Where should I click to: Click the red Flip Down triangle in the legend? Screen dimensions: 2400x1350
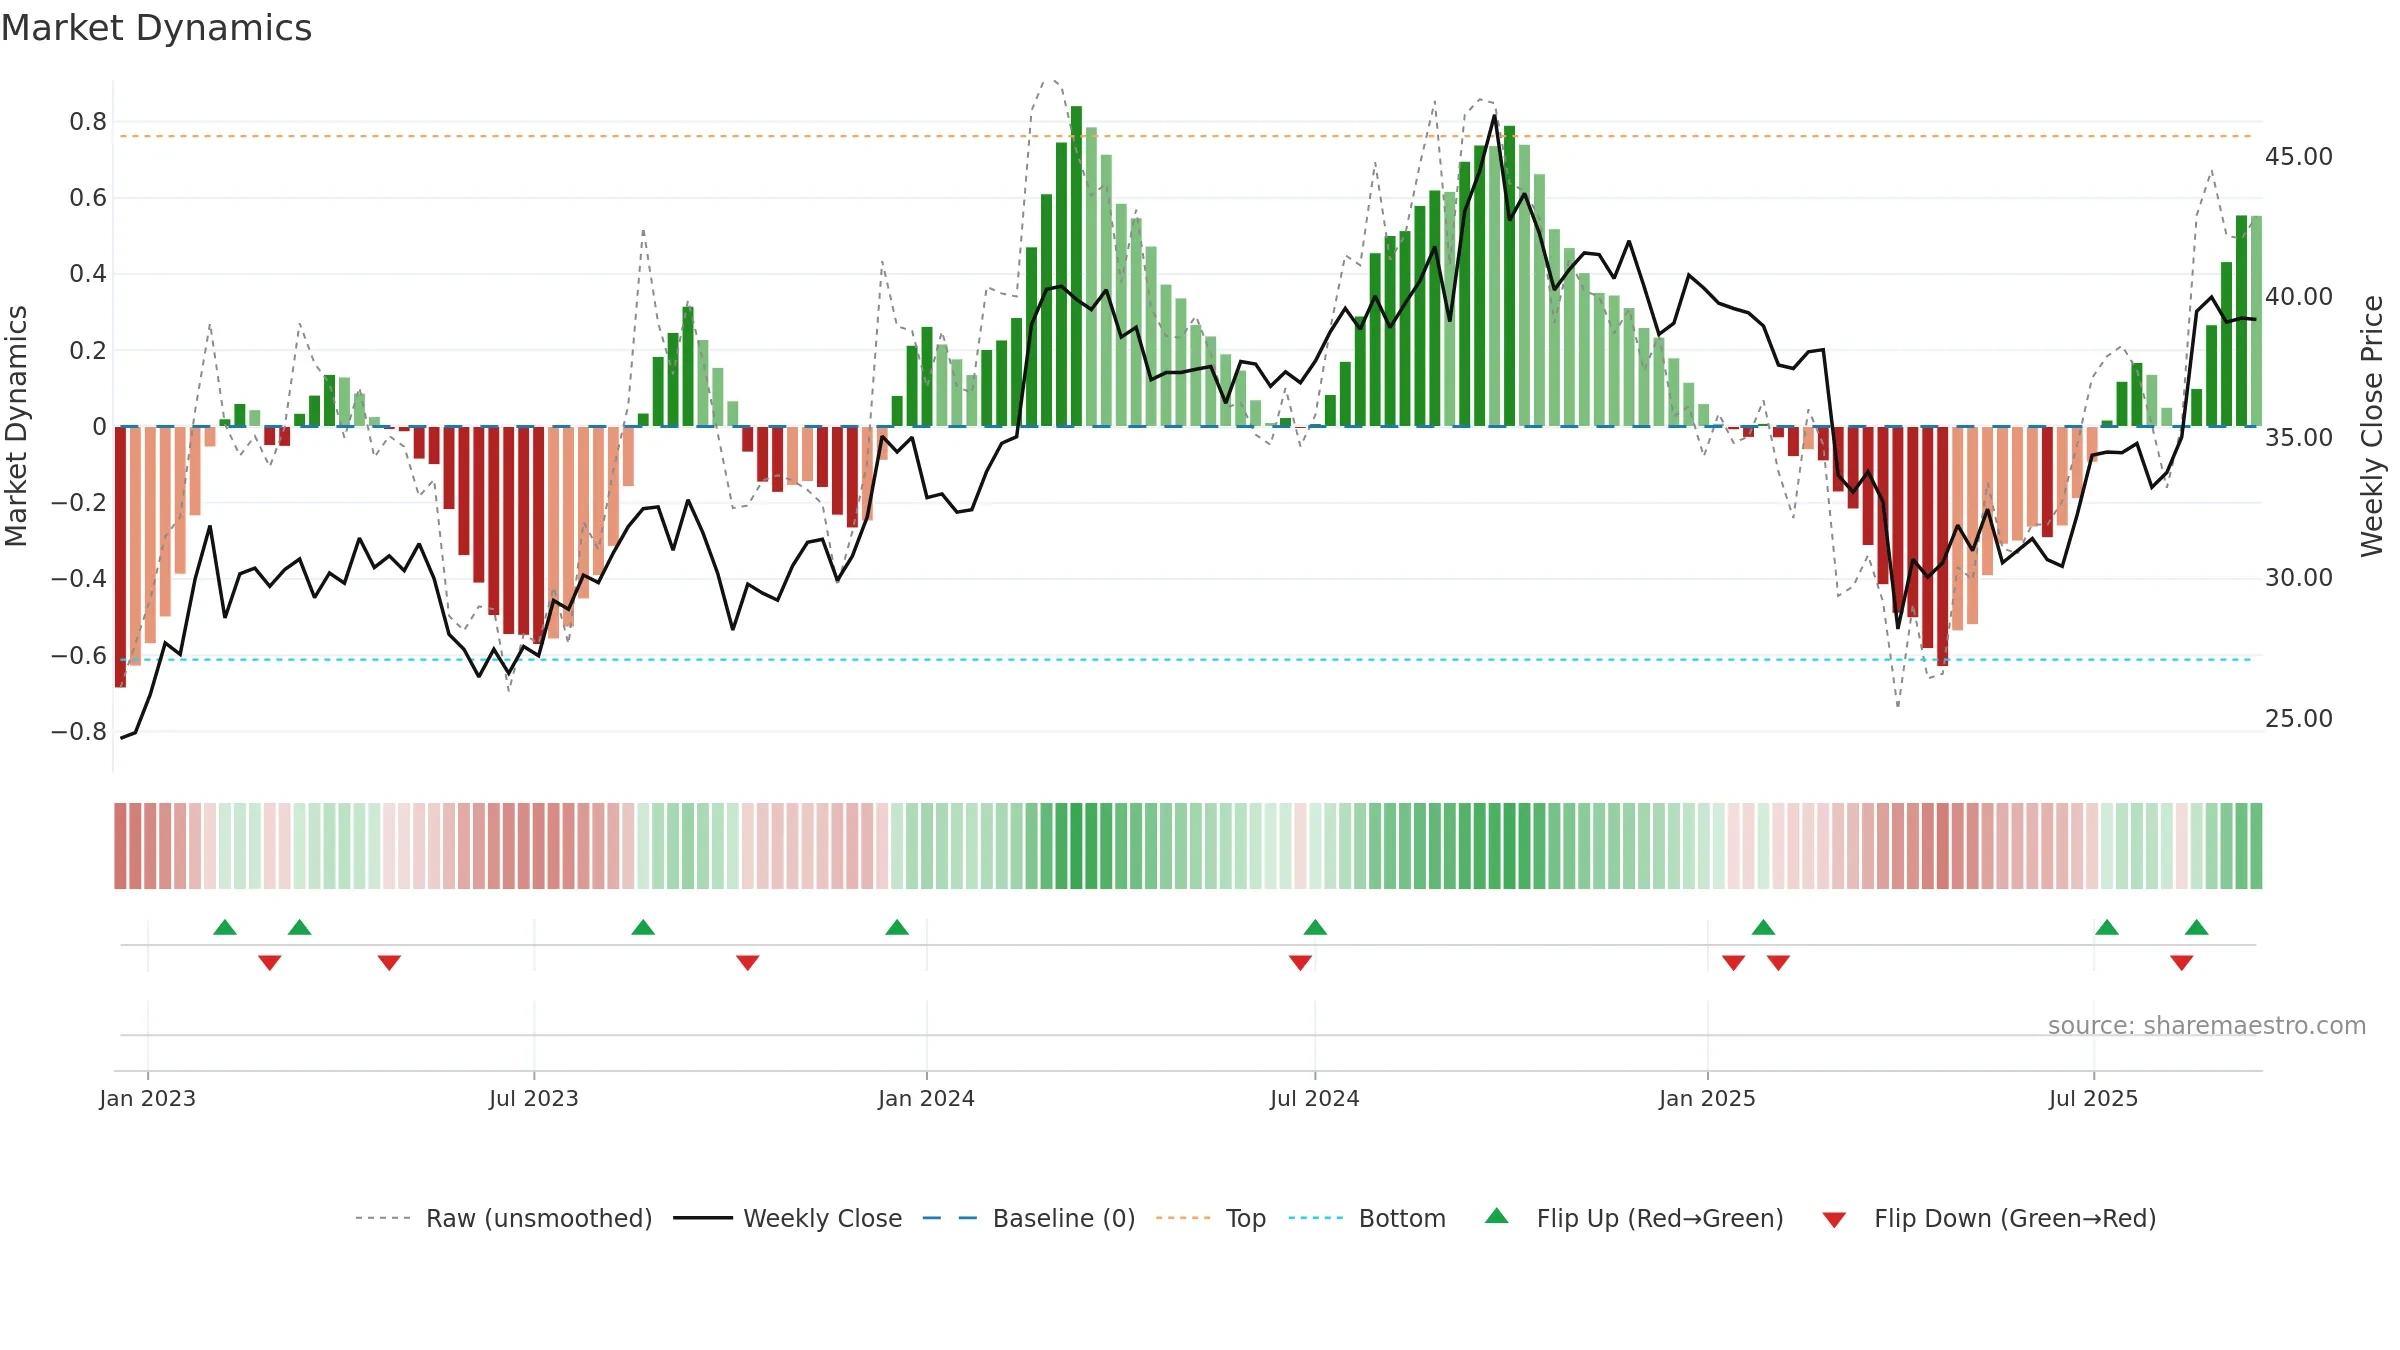click(1834, 1220)
